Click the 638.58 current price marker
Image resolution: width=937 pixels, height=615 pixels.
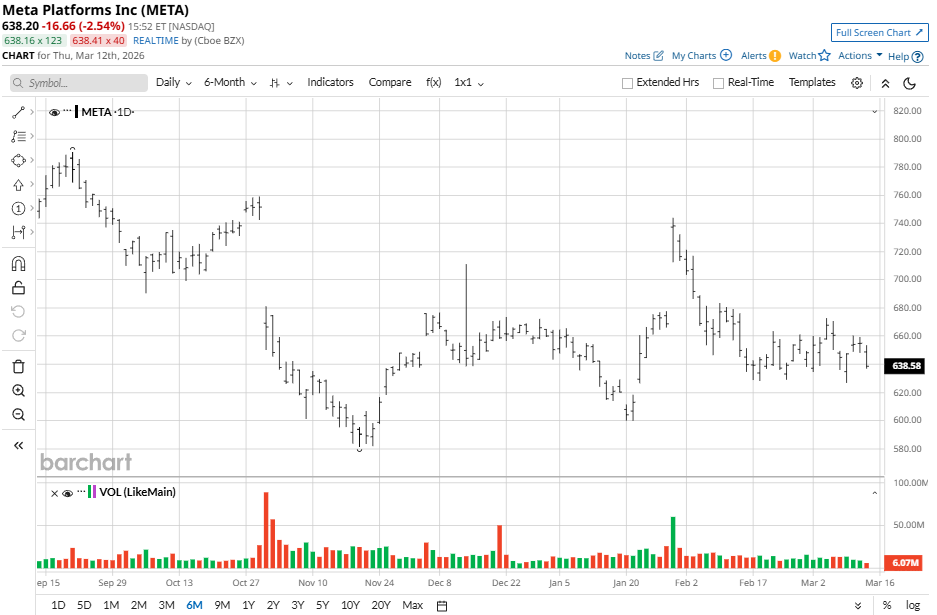(x=906, y=366)
